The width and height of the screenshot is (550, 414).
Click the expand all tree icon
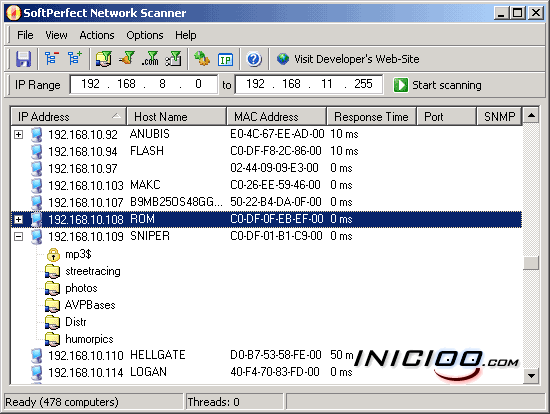coord(74,59)
